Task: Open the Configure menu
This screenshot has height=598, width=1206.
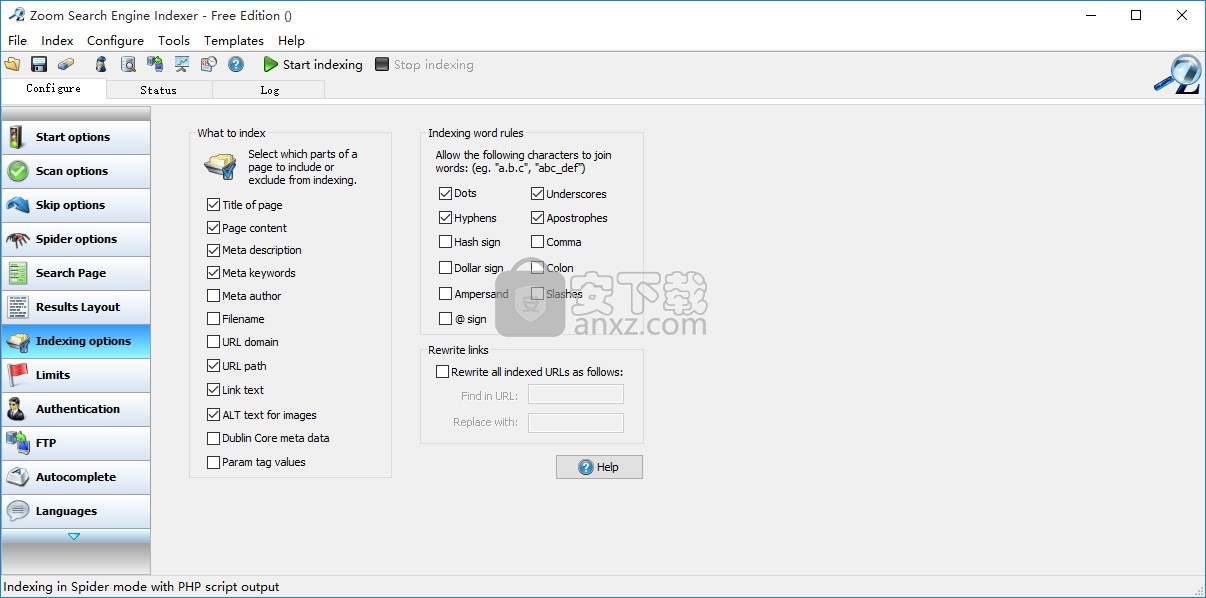Action: pos(115,40)
